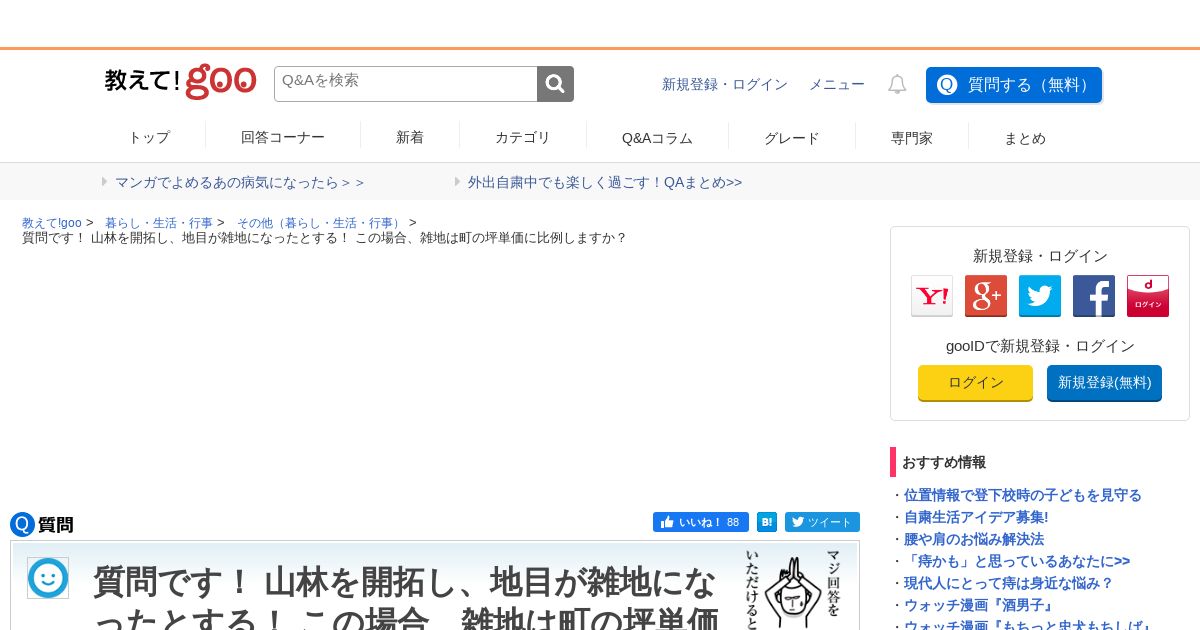1200x630 pixels.
Task: Open the notification bell
Action: 897,85
